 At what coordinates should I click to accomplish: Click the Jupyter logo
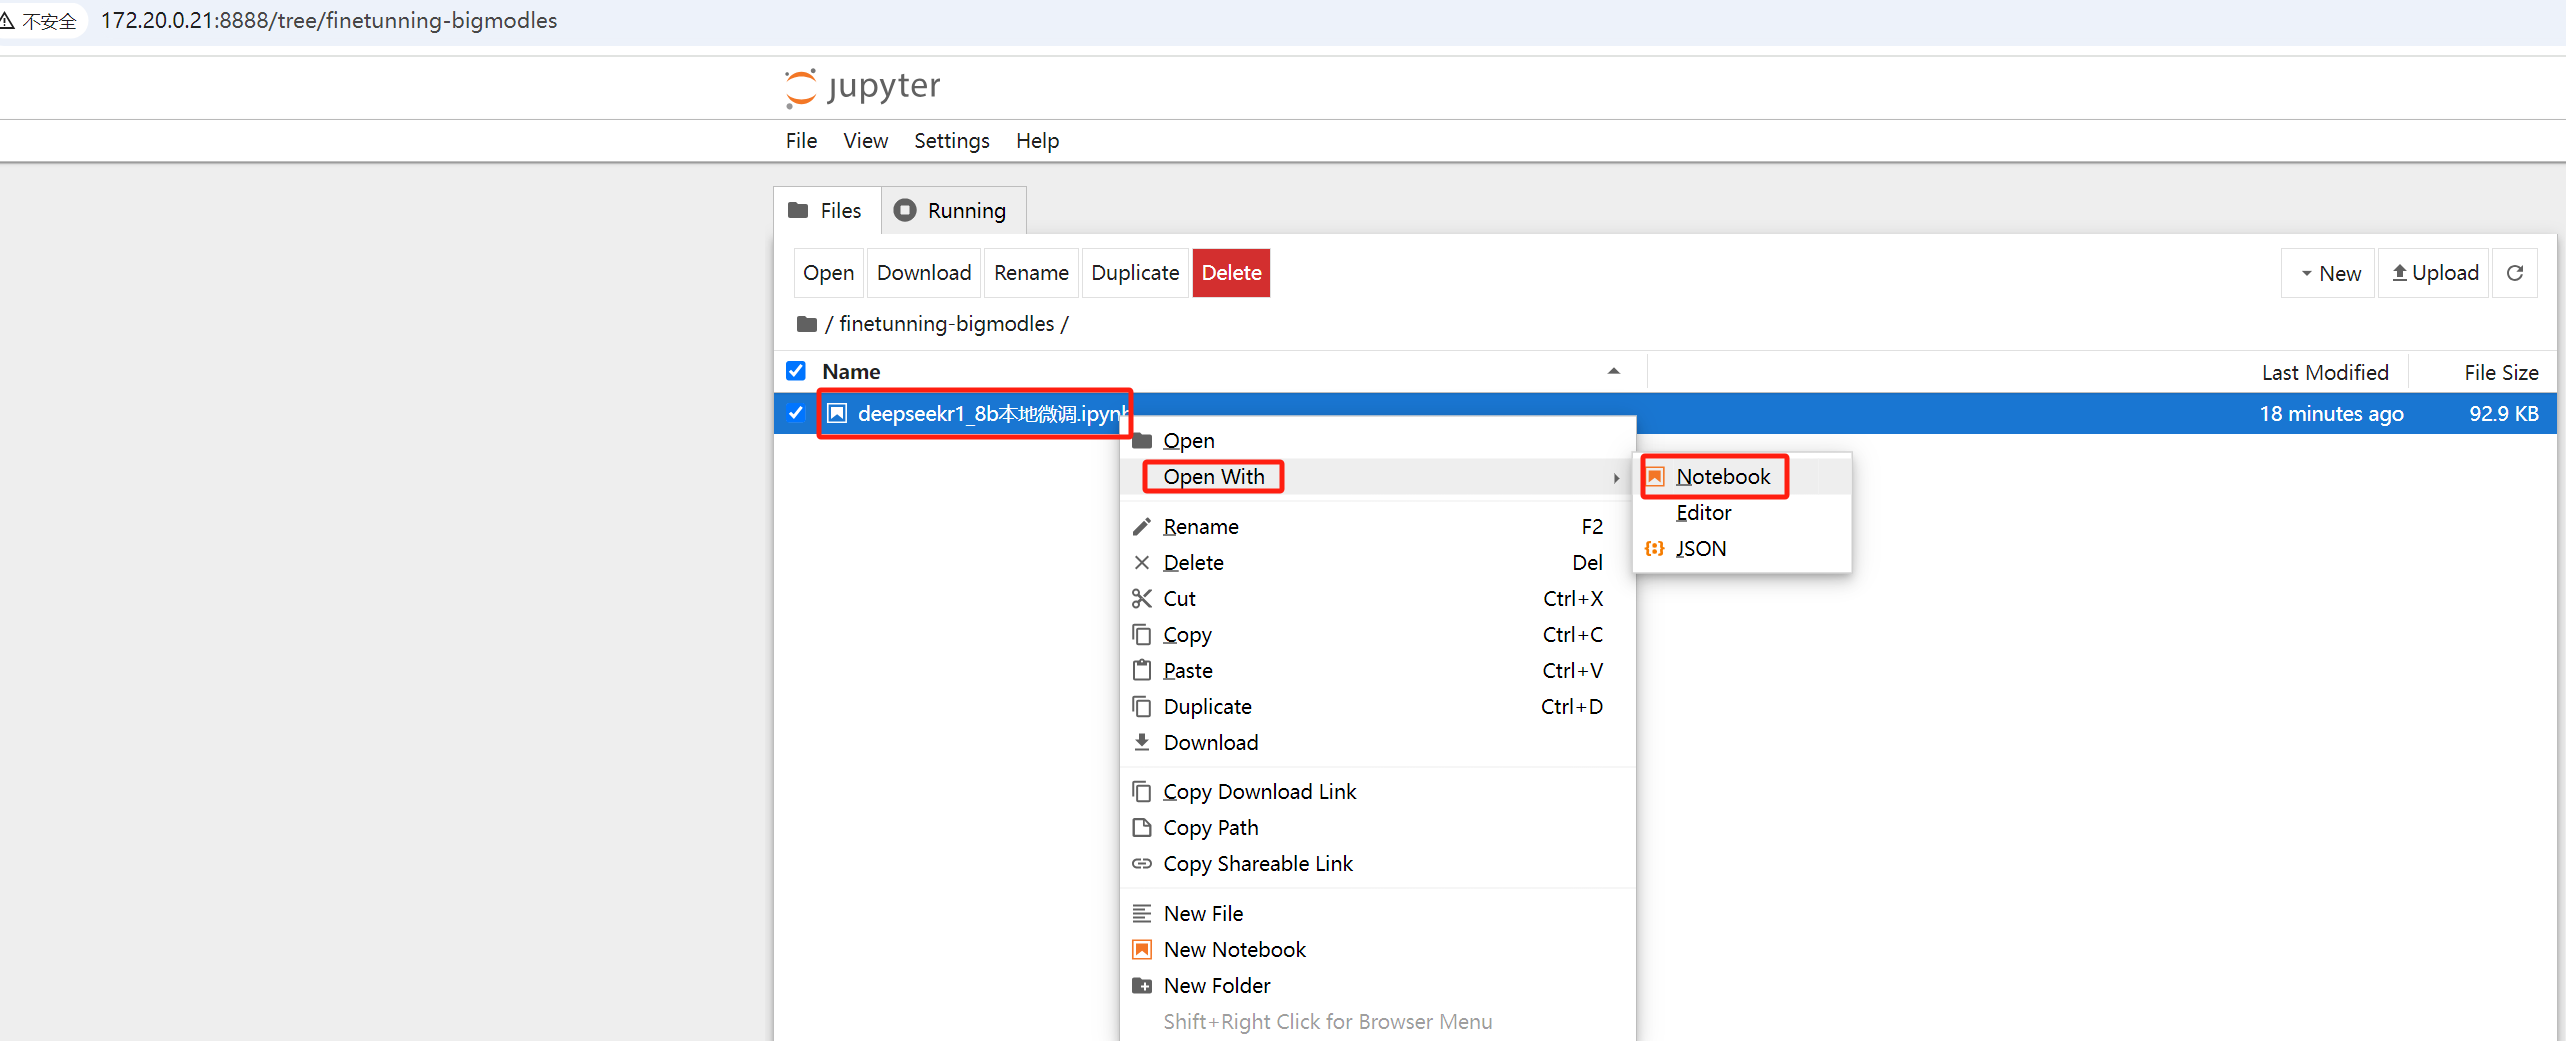[x=862, y=87]
